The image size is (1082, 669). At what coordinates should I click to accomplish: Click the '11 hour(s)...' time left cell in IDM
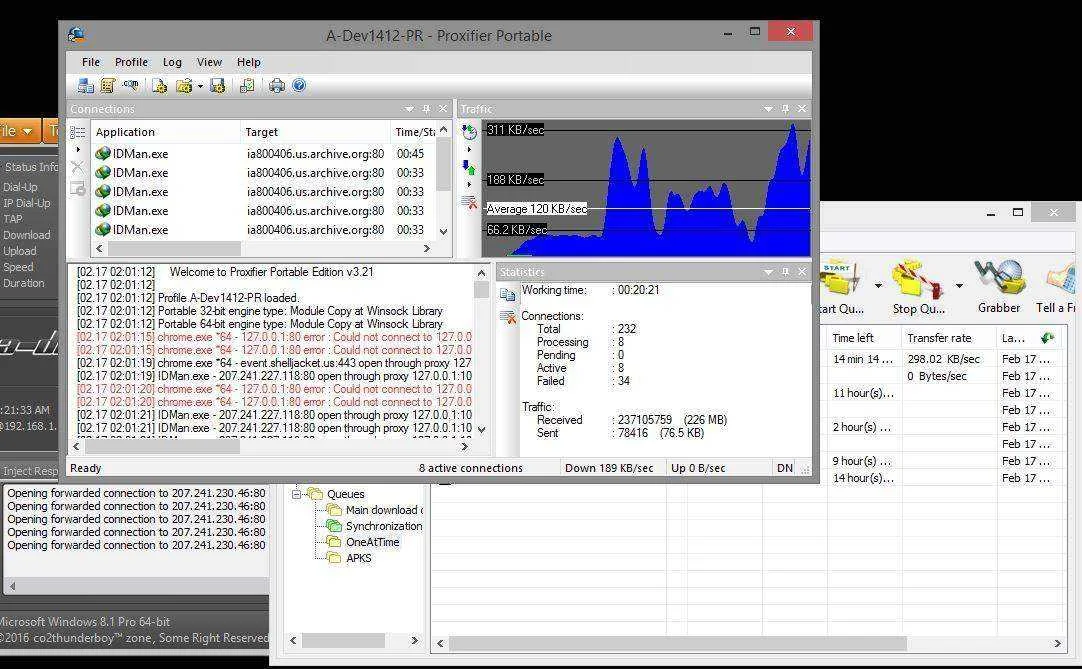[863, 393]
